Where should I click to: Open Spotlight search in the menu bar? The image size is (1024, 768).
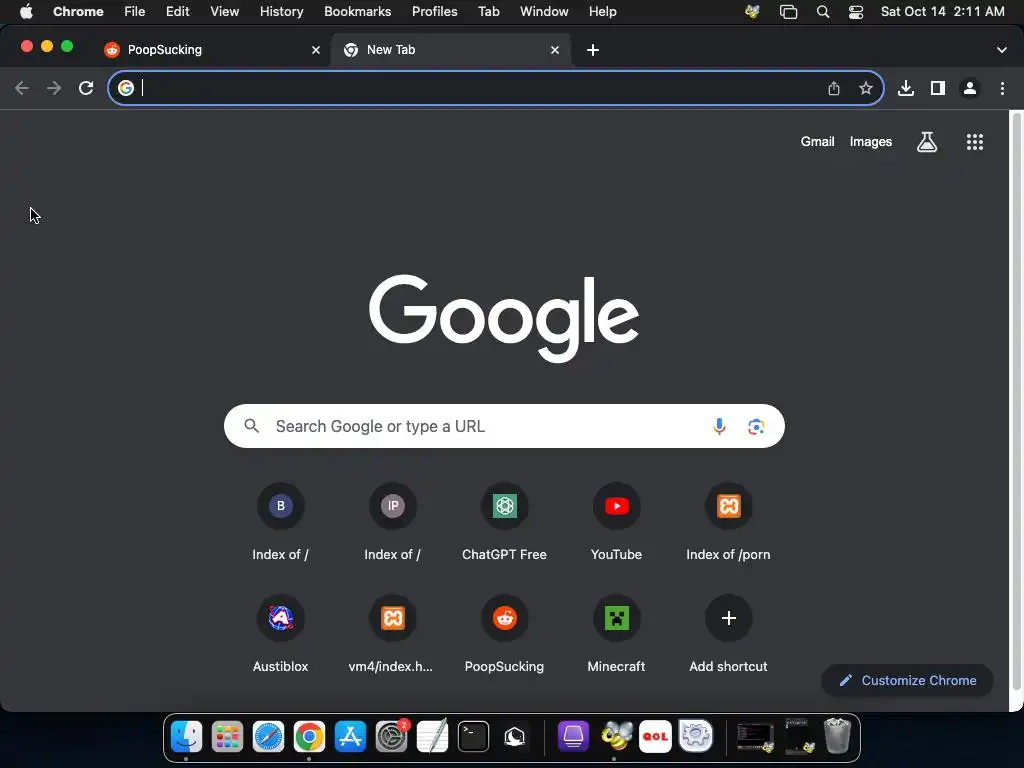click(x=823, y=12)
